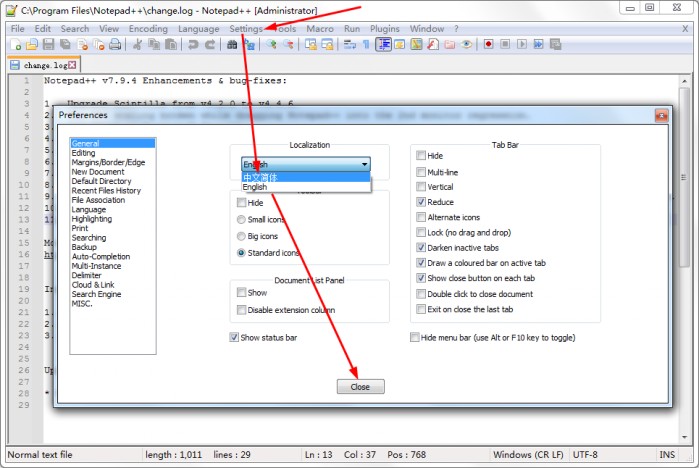Check the Toolbar Hide checkbox
This screenshot has width=699, height=468.
(241, 203)
